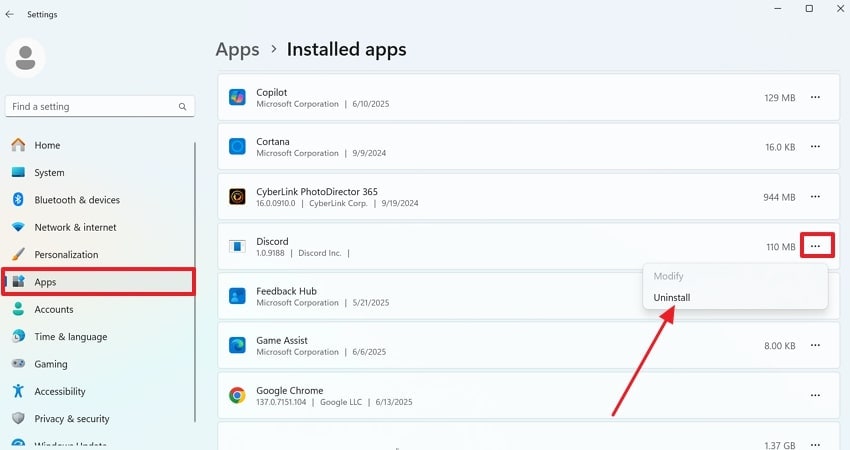The image size is (850, 450).
Task: Click the Google Chrome icon
Action: pyautogui.click(x=237, y=395)
